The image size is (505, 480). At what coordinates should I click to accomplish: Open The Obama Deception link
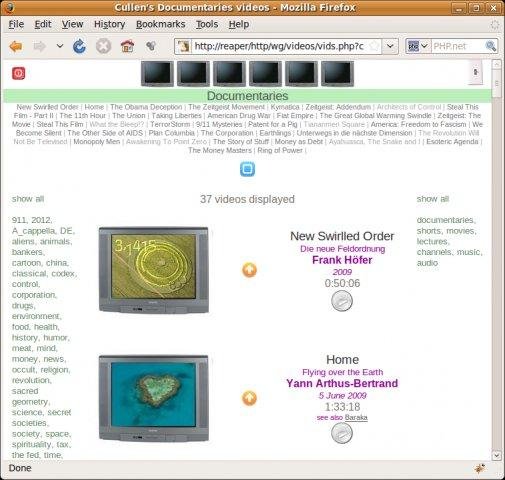click(x=146, y=107)
